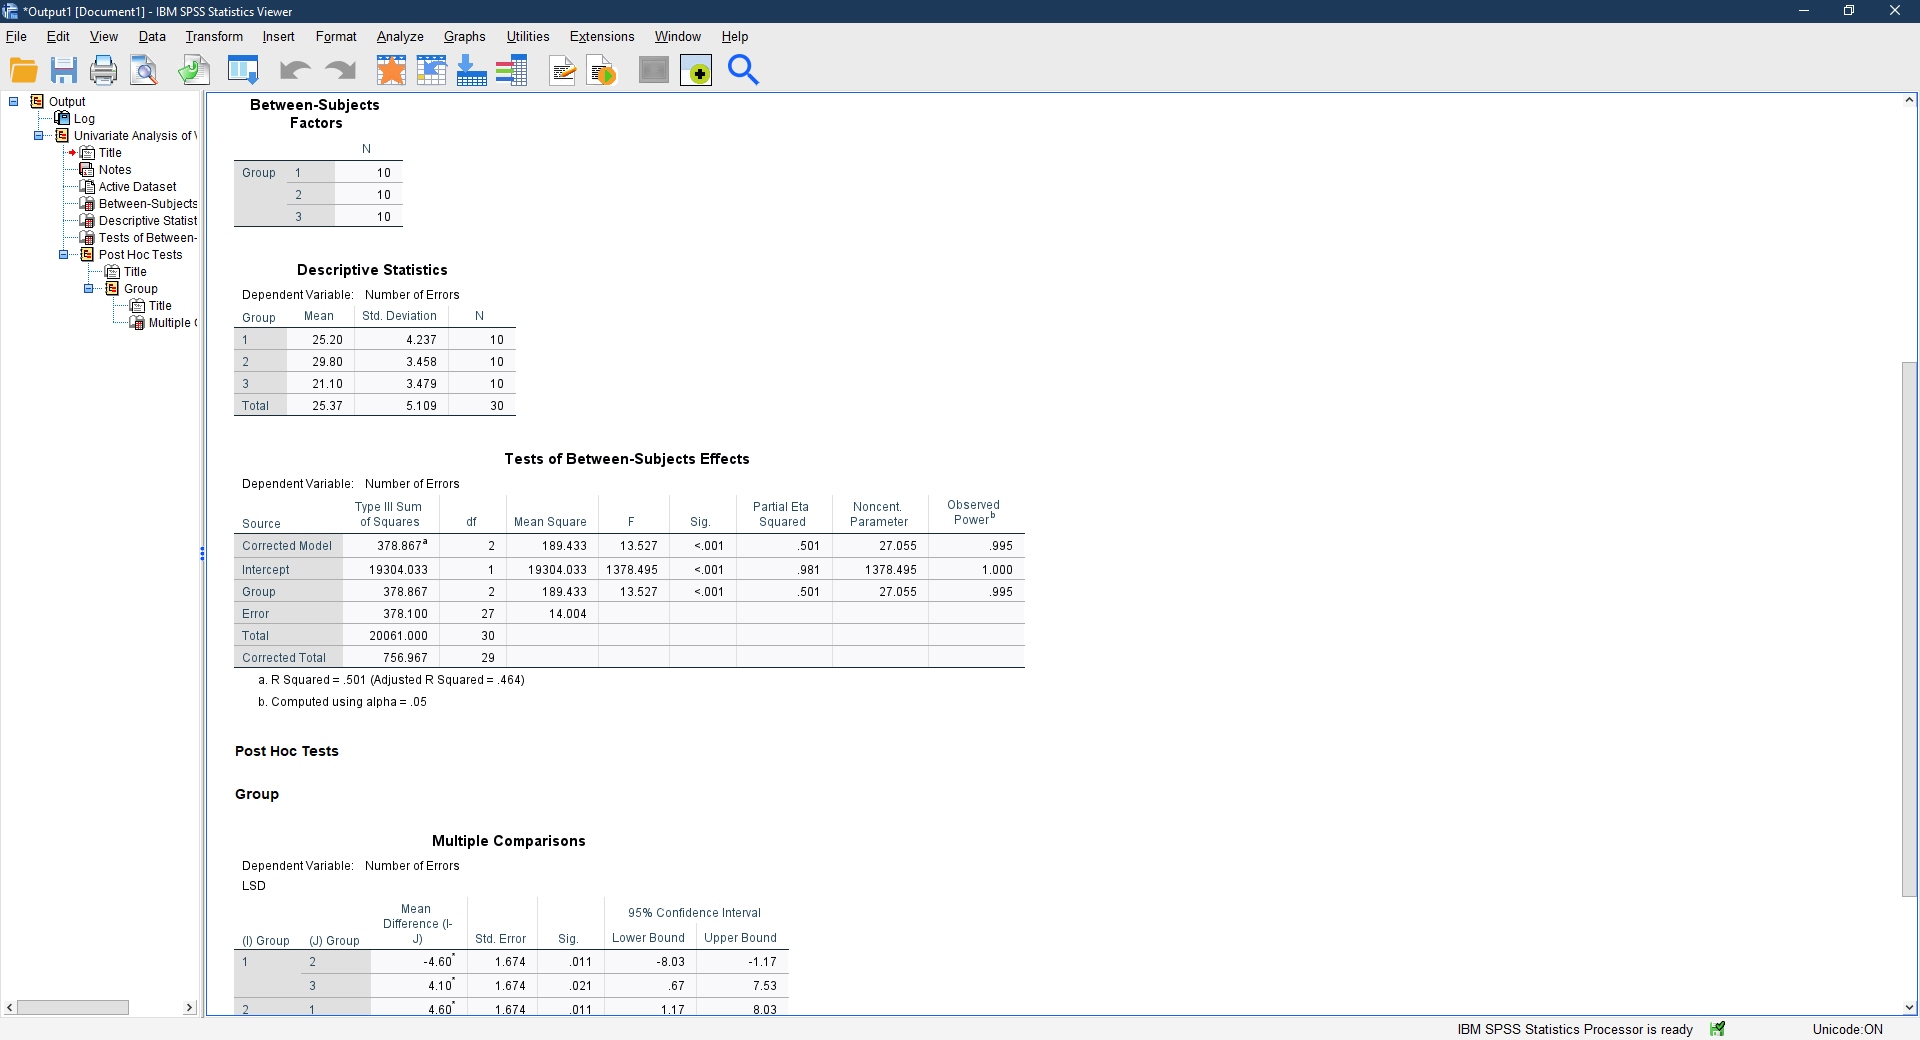Click the processor ready status icon
The width and height of the screenshot is (1920, 1040).
click(x=1717, y=1029)
